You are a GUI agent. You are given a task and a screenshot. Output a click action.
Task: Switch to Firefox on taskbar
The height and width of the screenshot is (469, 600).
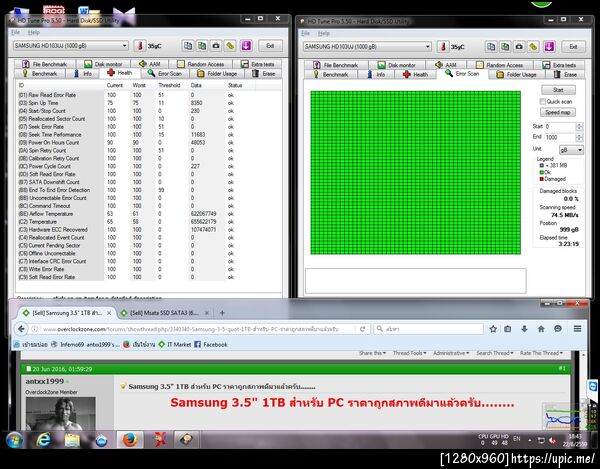coord(130,440)
